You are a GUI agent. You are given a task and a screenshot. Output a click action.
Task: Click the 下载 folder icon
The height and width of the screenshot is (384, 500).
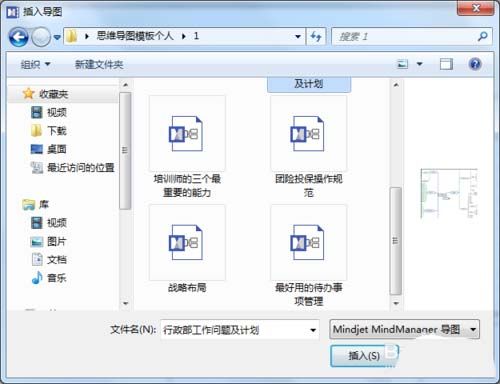pos(36,130)
